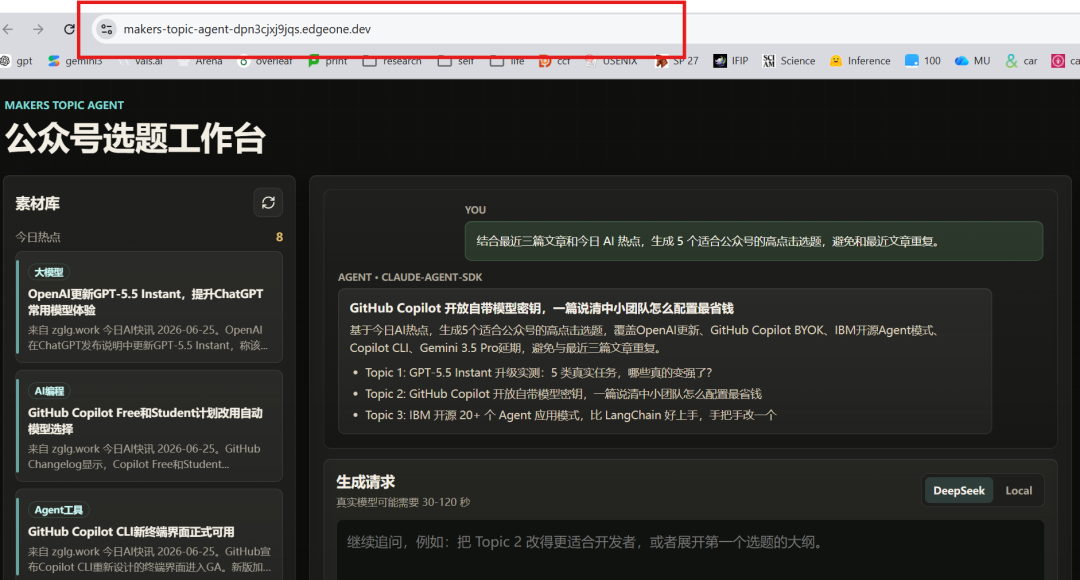Viewport: 1080px width, 580px height.
Task: Refresh the 素材库 material library
Action: point(268,203)
